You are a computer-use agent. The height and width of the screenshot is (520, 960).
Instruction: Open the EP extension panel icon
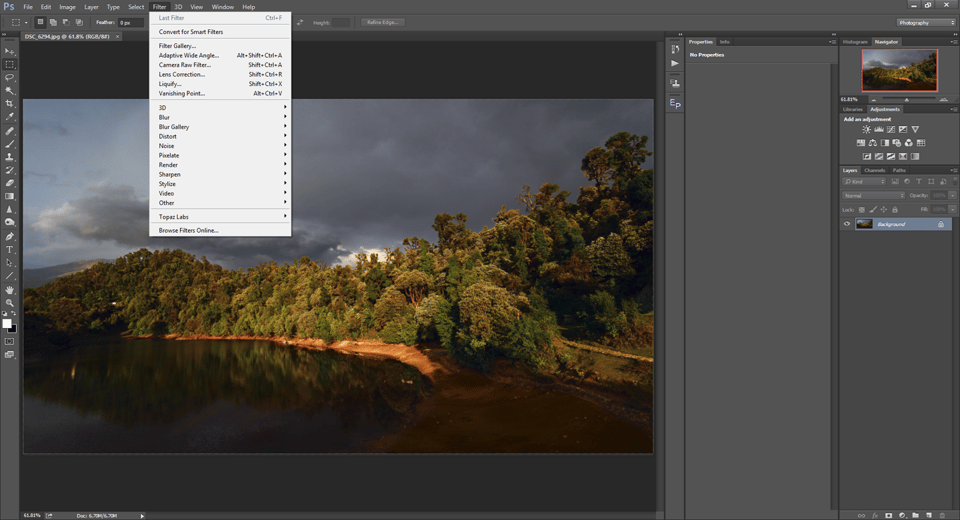click(x=675, y=104)
